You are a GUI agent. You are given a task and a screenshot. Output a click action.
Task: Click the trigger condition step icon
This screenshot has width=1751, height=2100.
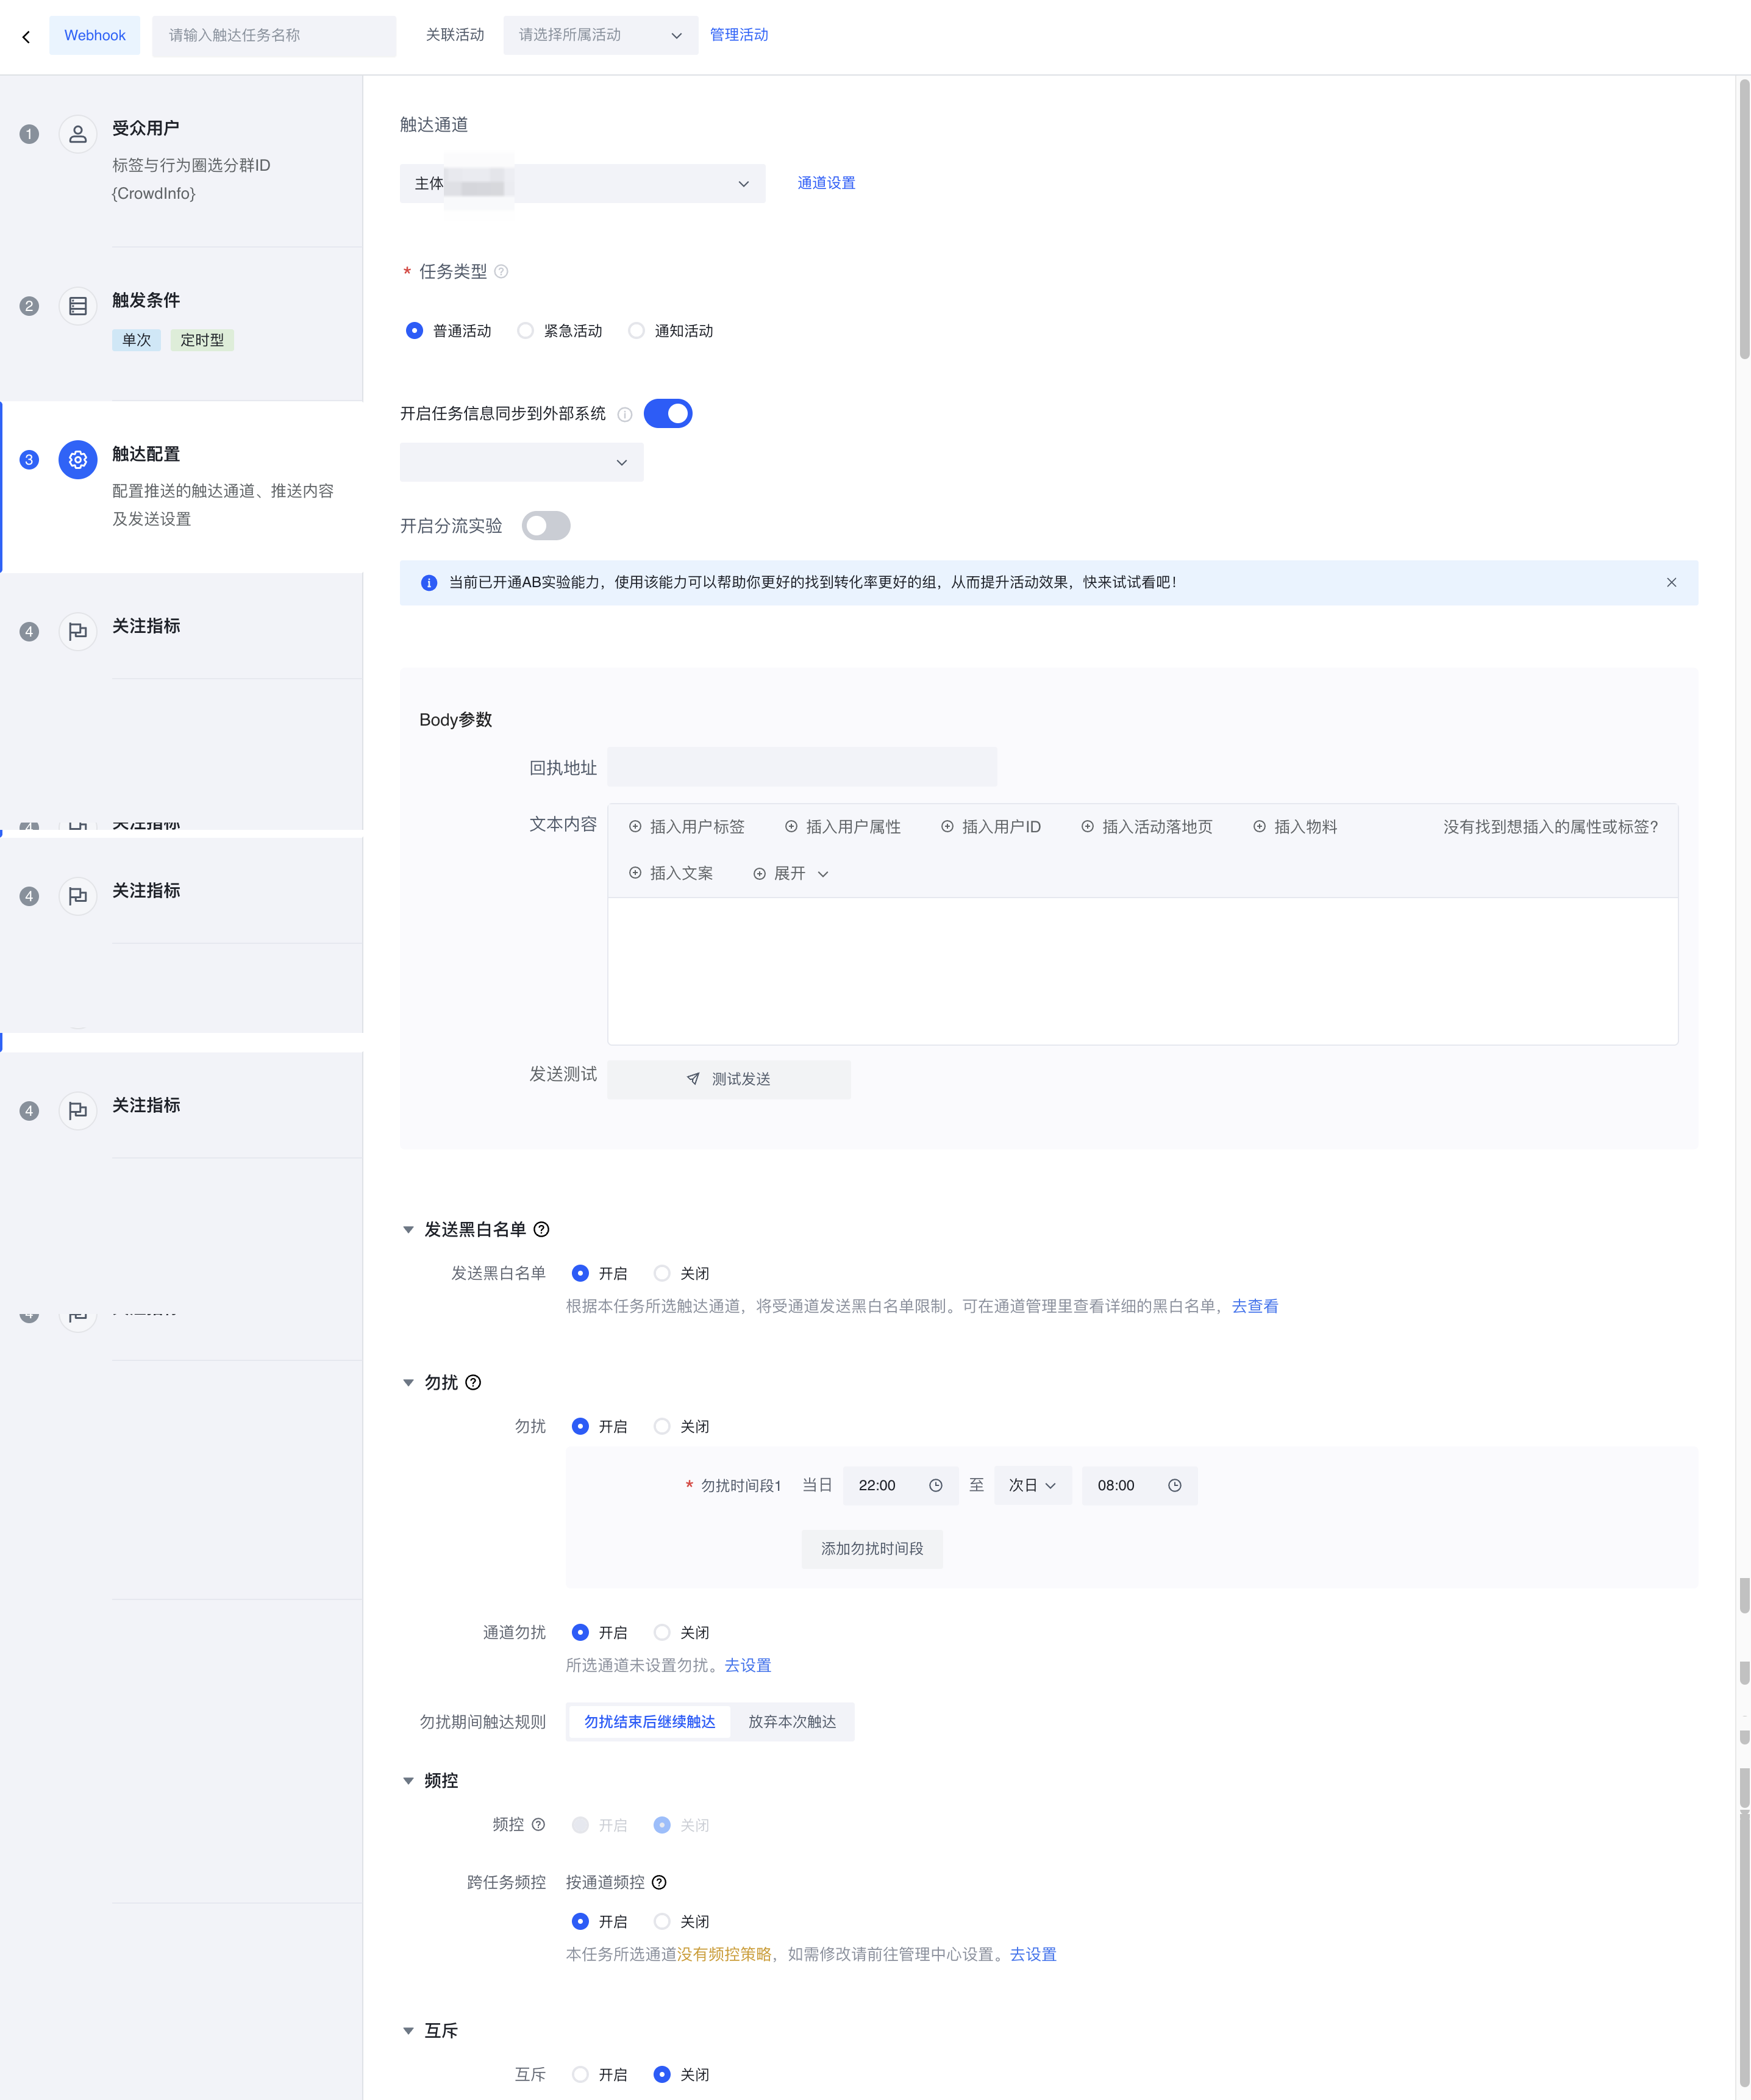[78, 306]
